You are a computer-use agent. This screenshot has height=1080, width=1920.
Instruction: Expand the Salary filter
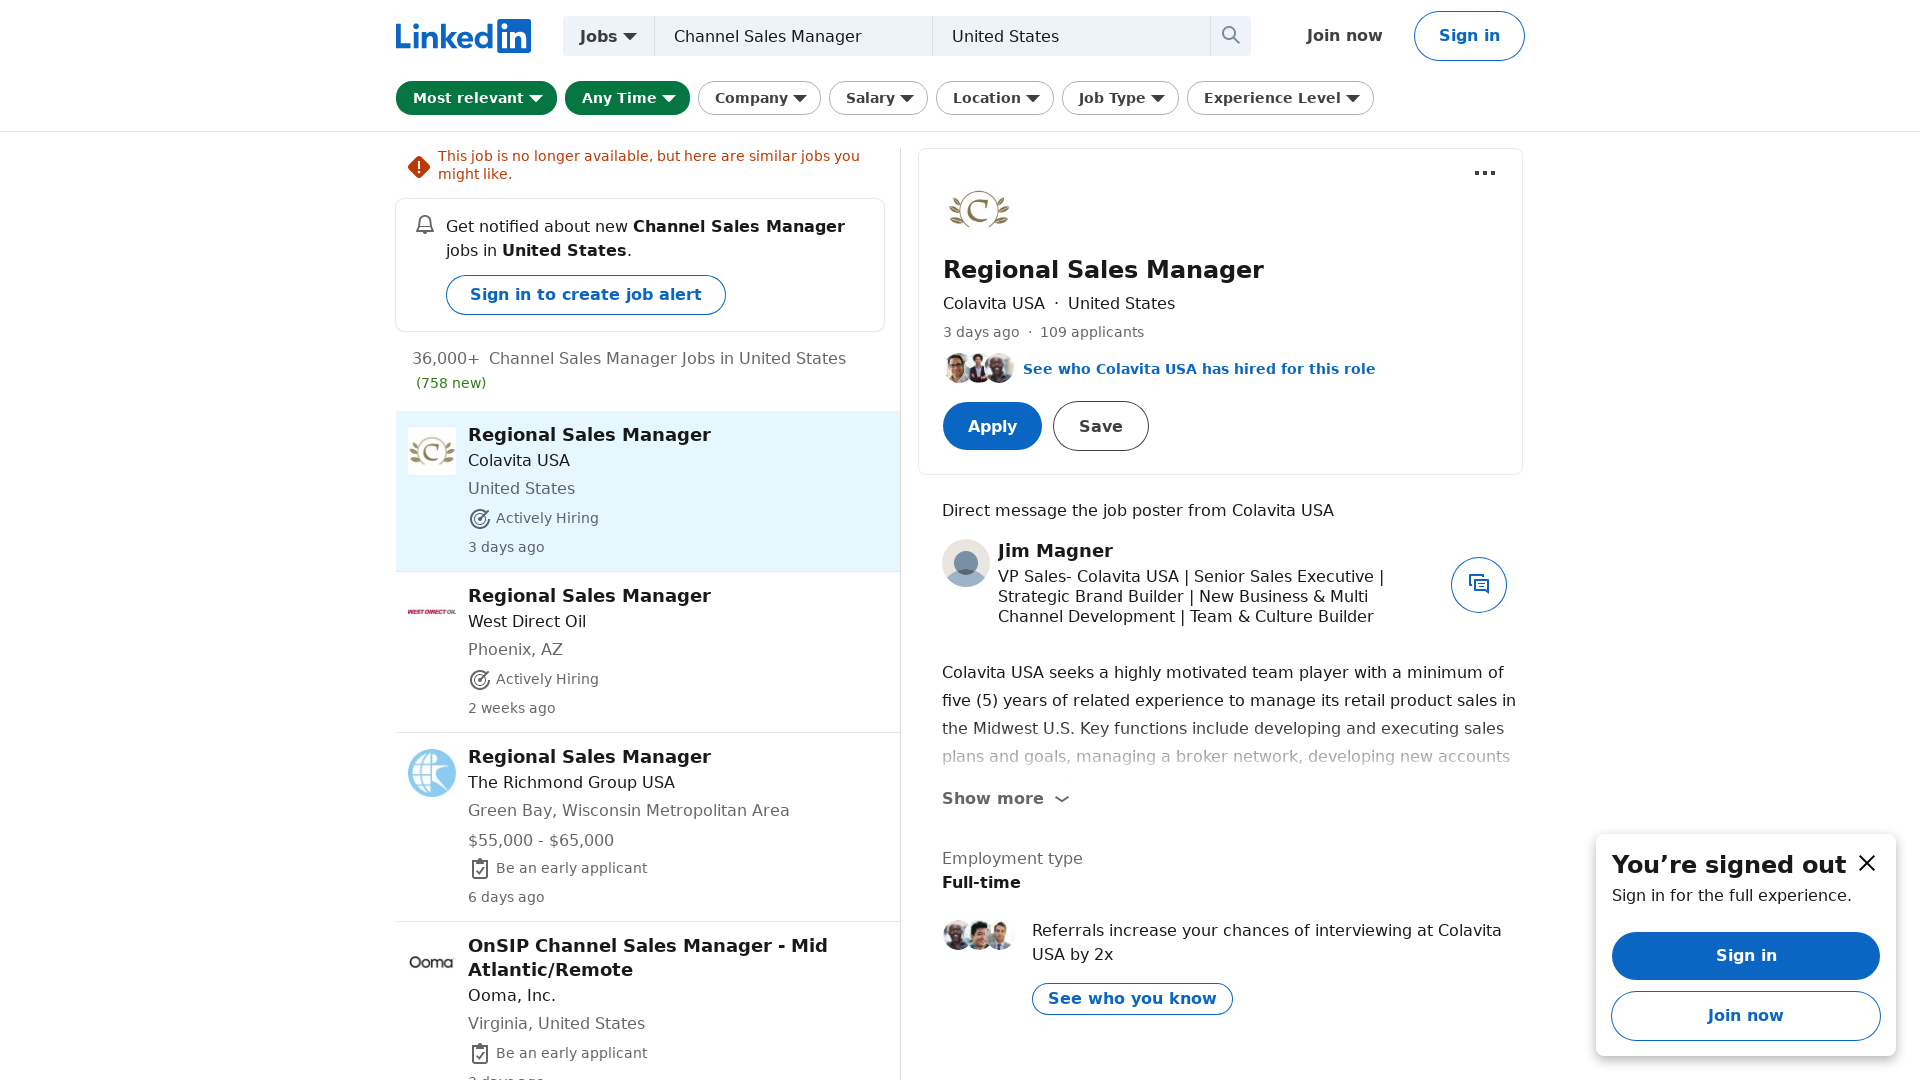tap(878, 98)
